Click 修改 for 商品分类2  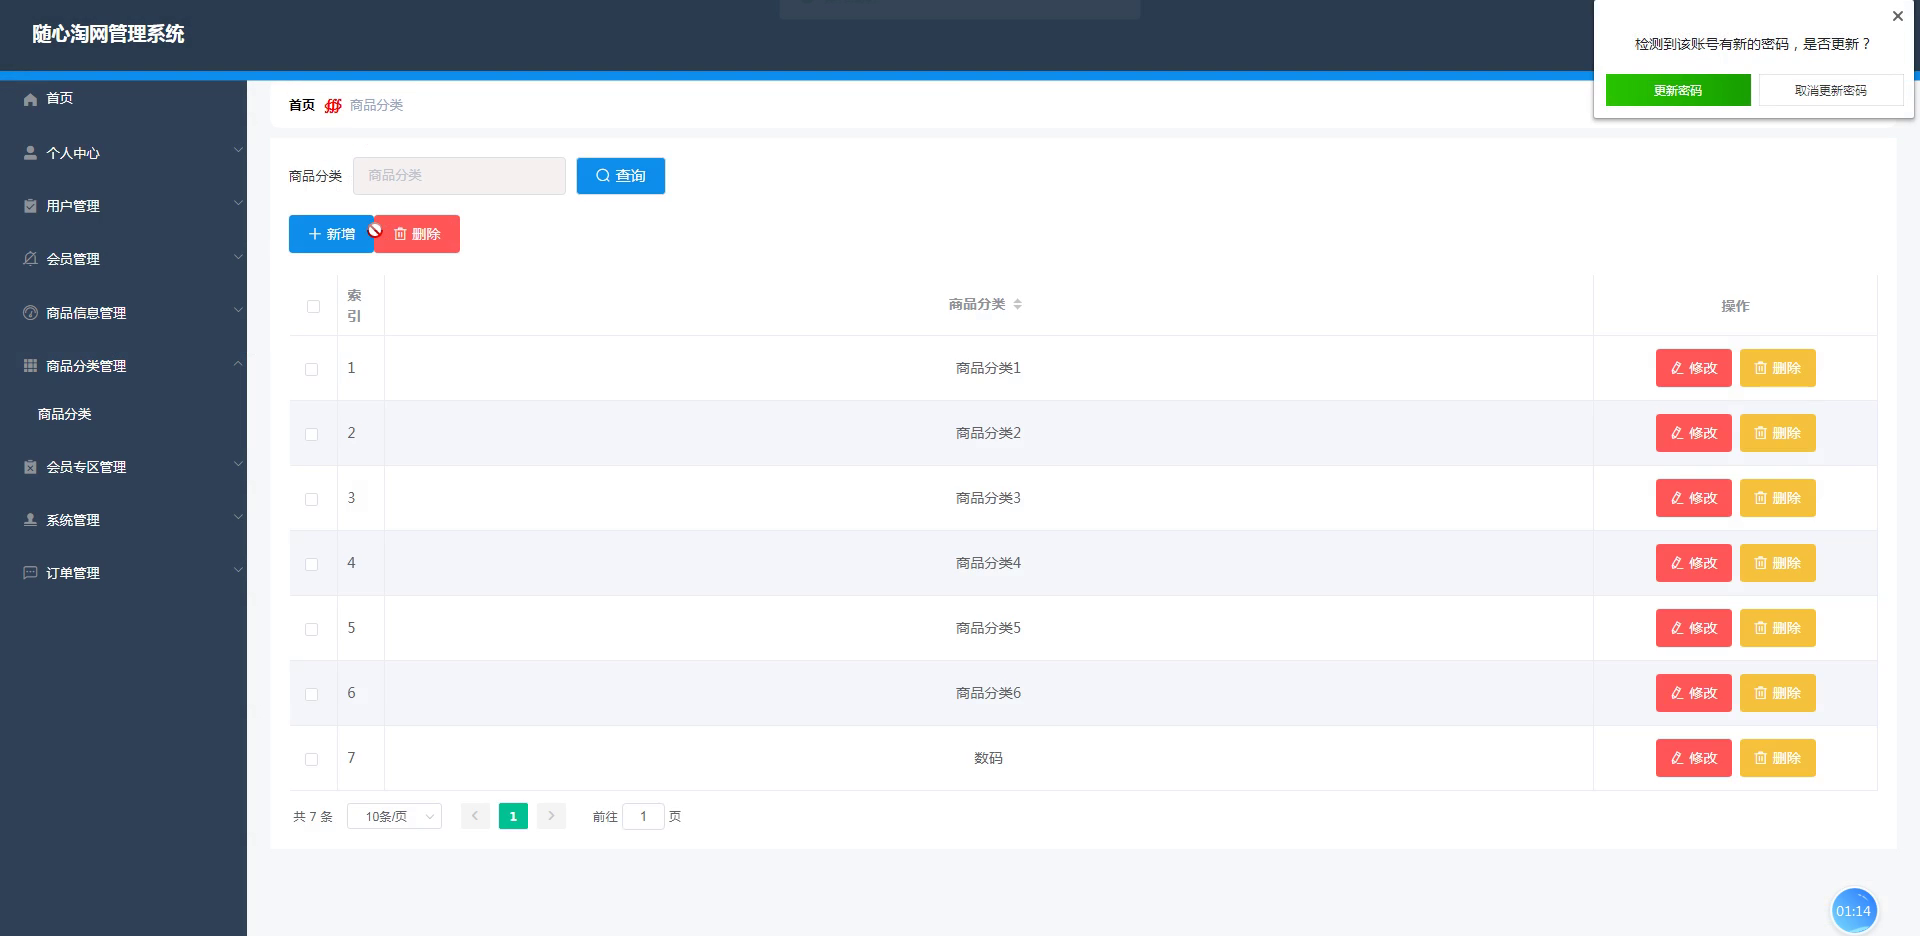[x=1693, y=433]
